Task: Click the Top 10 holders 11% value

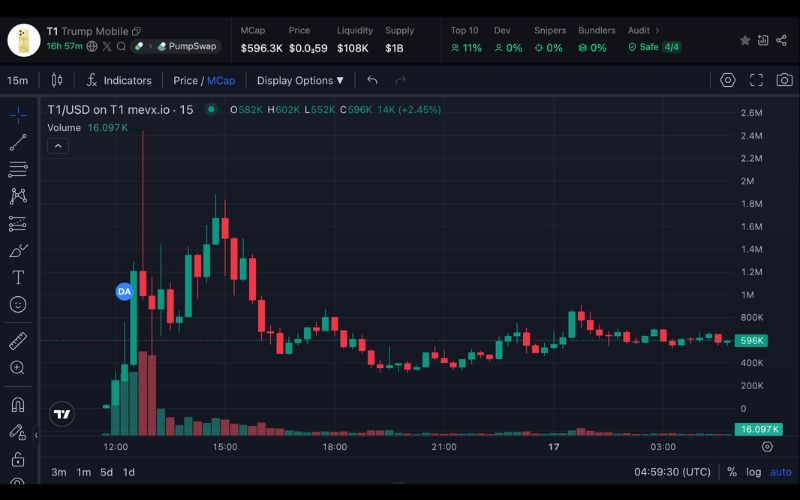Action: 466,48
